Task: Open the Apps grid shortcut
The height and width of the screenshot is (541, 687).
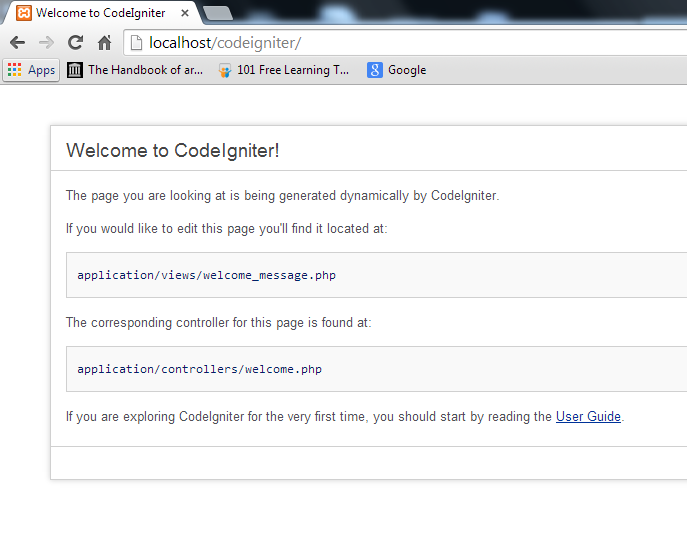Action: pyautogui.click(x=32, y=70)
